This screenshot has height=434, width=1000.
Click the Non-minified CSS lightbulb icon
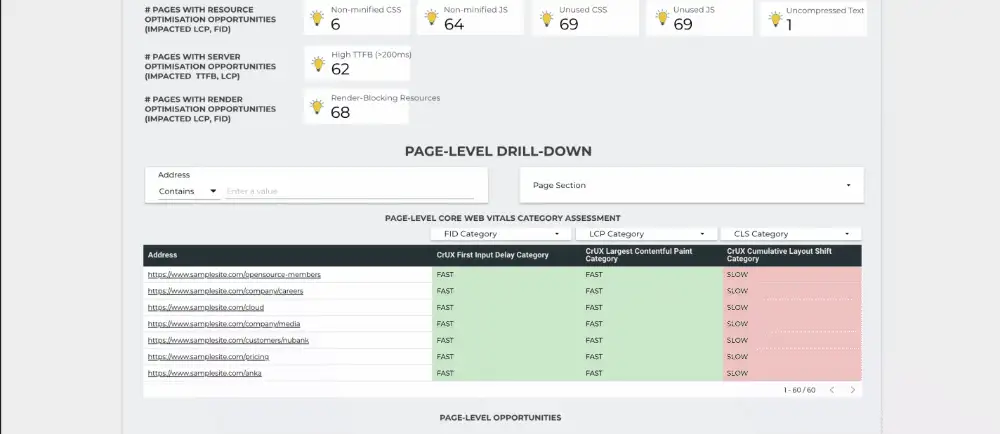pyautogui.click(x=317, y=18)
